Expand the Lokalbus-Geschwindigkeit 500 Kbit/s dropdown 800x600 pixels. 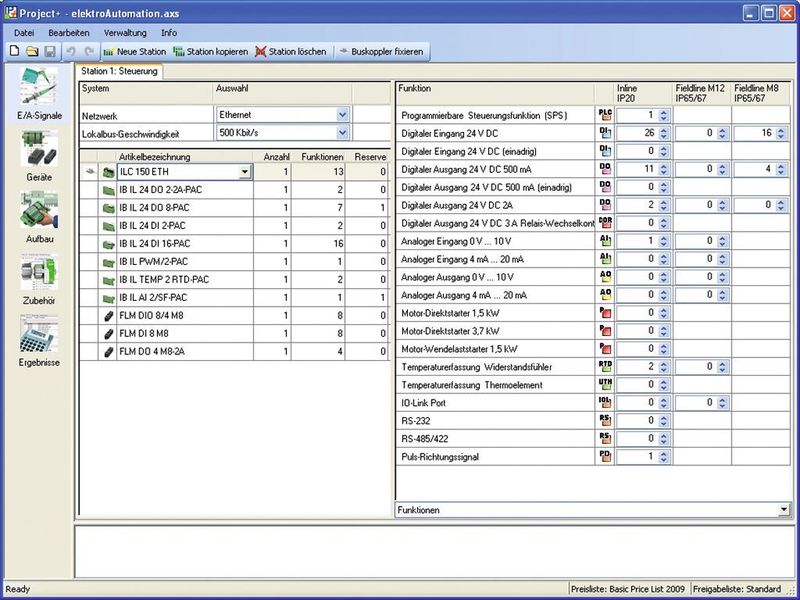(x=342, y=133)
